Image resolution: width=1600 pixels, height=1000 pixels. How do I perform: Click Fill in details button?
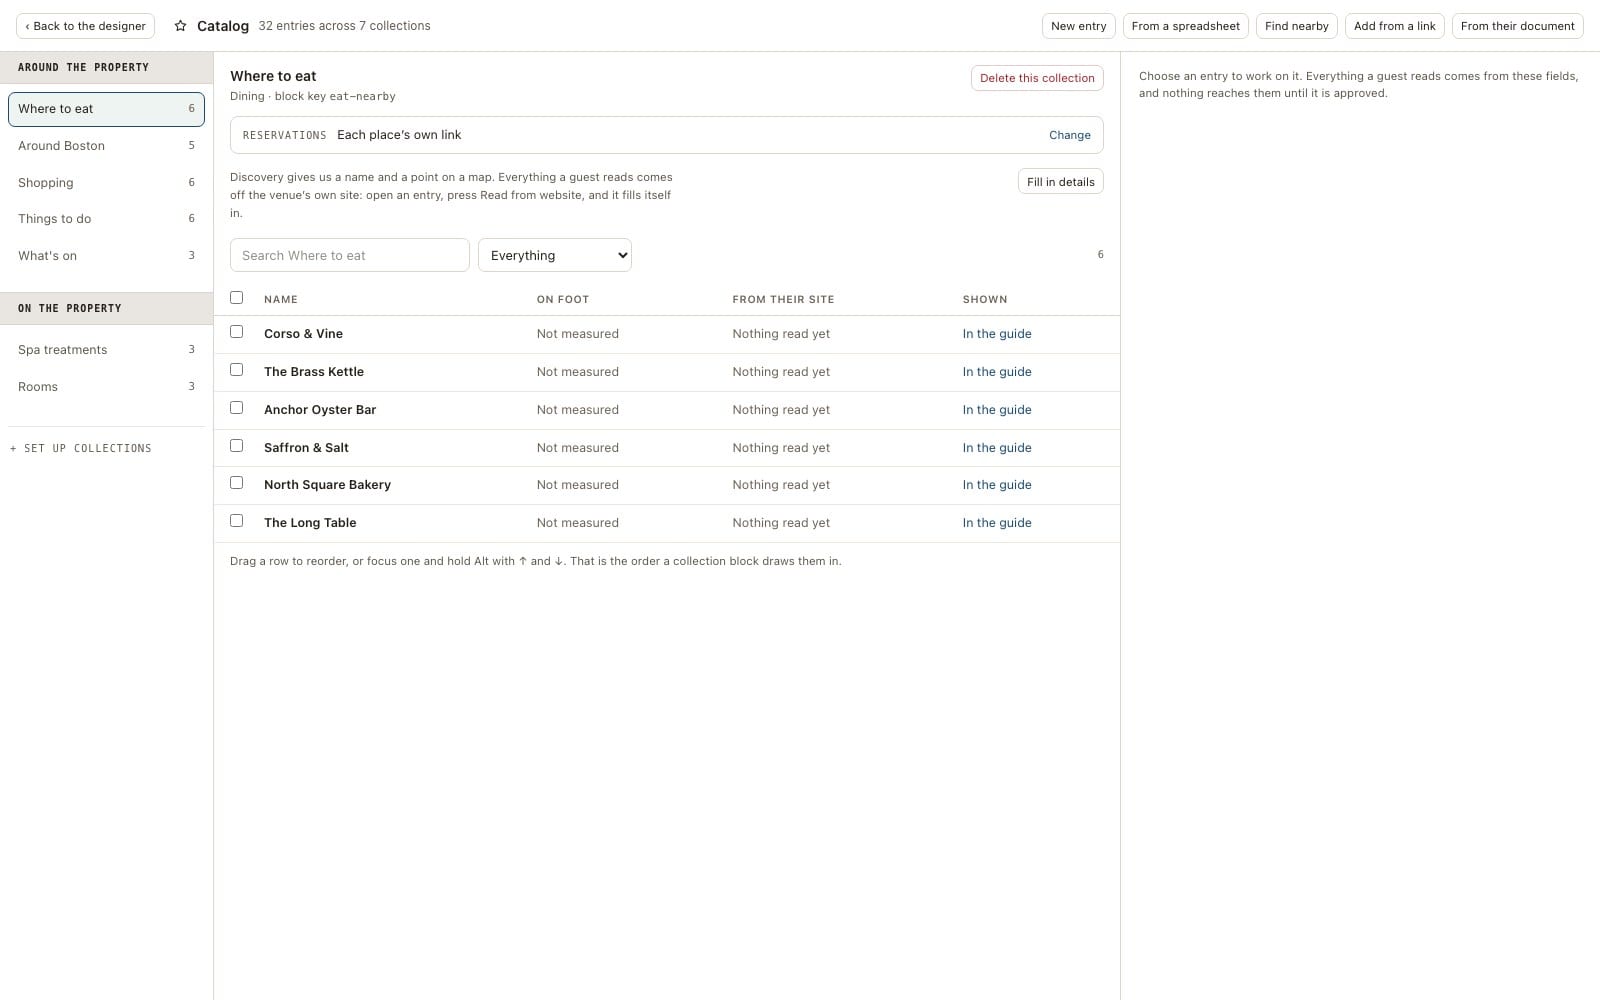(1060, 182)
